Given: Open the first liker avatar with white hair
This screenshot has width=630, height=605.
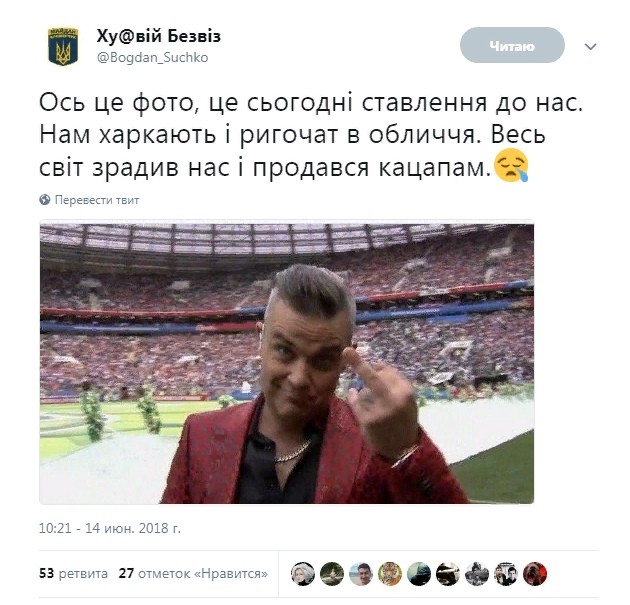Looking at the screenshot, I should (x=303, y=574).
